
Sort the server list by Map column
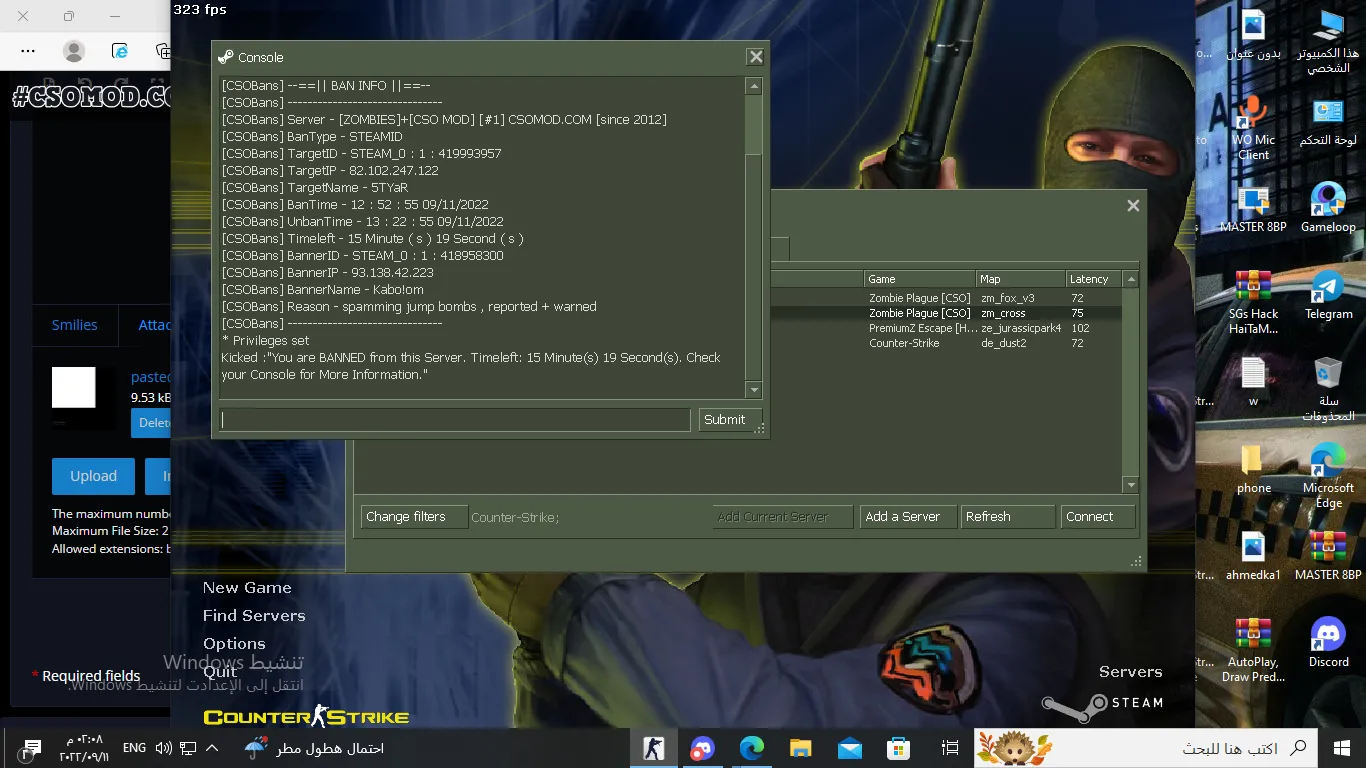(1021, 279)
